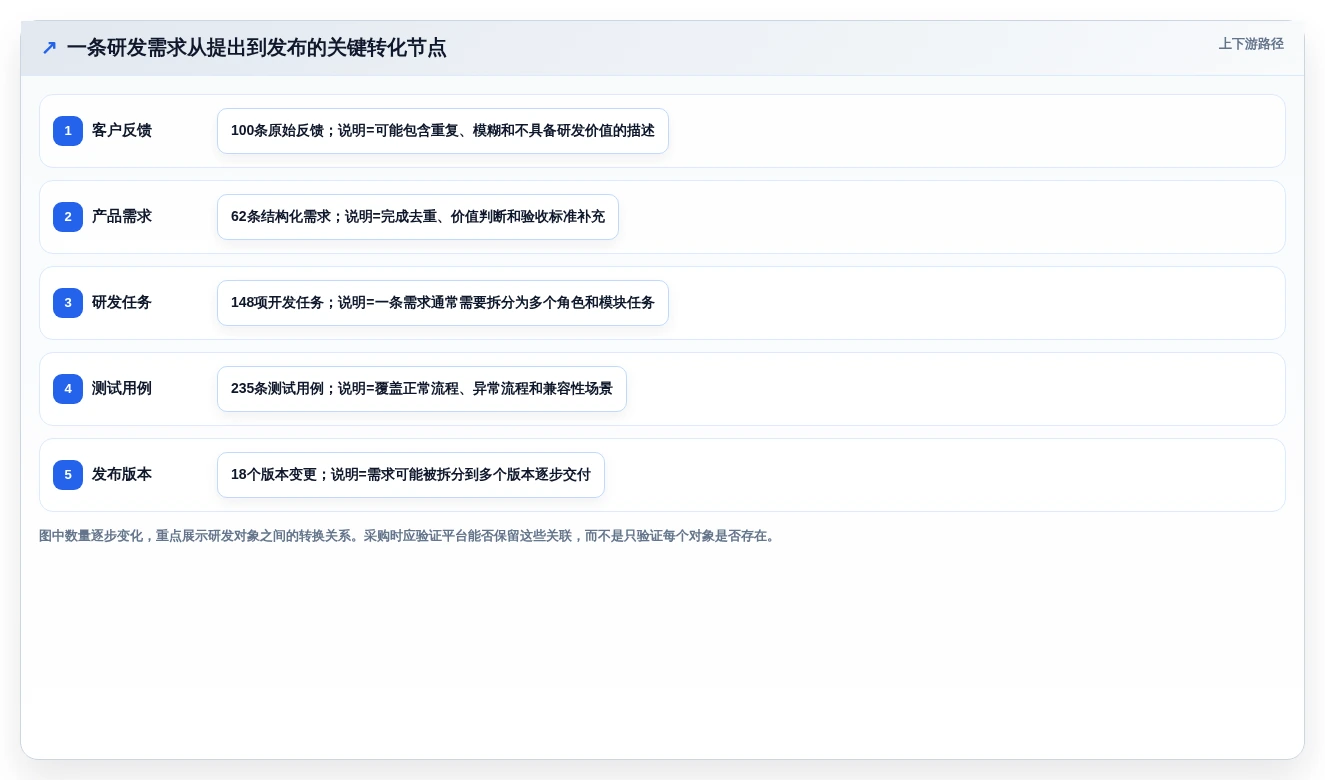Click the 客户反馈 stage label
The image size is (1325, 780).
pyautogui.click(x=122, y=131)
